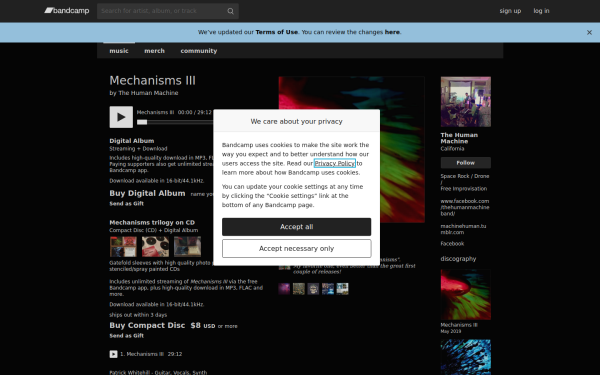Open the fourth supporter avatar
The width and height of the screenshot is (600, 375).
point(328,289)
